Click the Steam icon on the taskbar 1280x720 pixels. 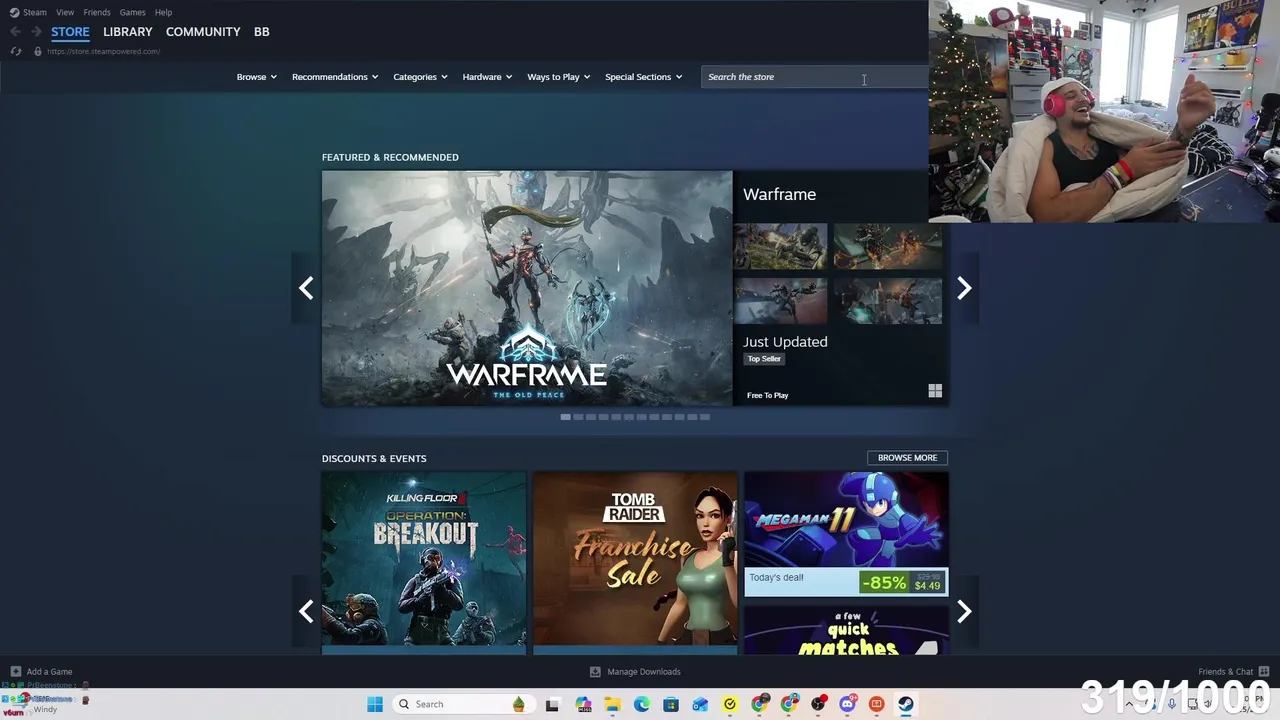click(x=906, y=704)
